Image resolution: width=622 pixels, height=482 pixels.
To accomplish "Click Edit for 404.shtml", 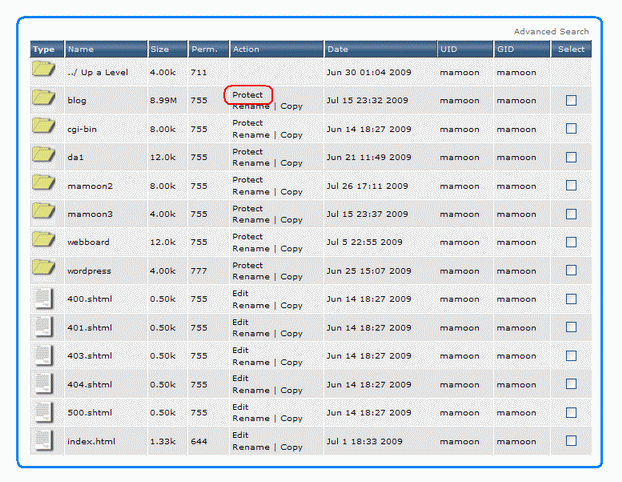I will (240, 379).
